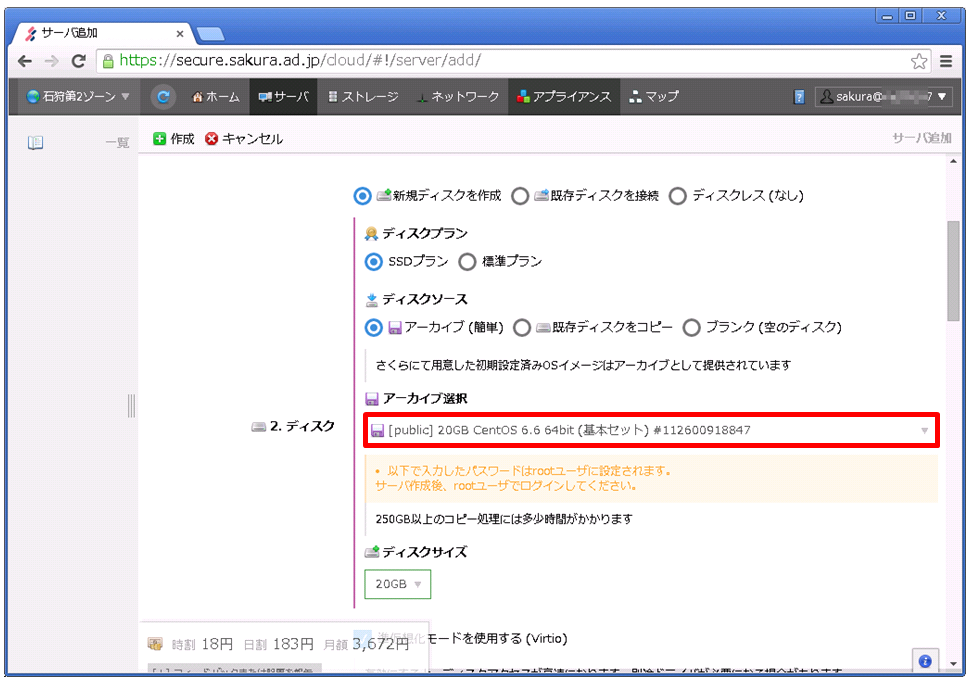The image size is (969, 683).
Task: Open the アーカイブ選択 CentOS dropdown
Action: click(x=650, y=430)
